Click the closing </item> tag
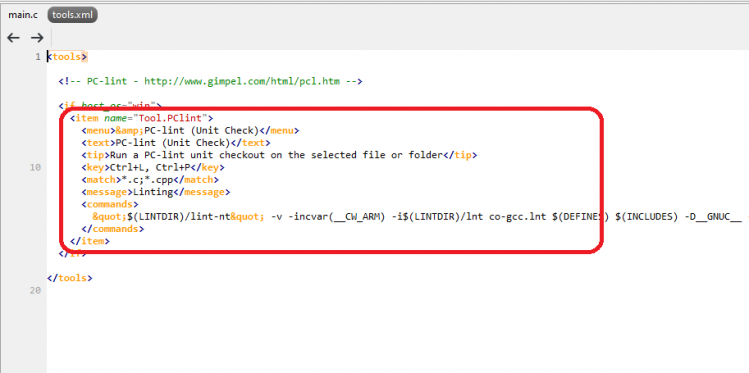 coord(90,242)
